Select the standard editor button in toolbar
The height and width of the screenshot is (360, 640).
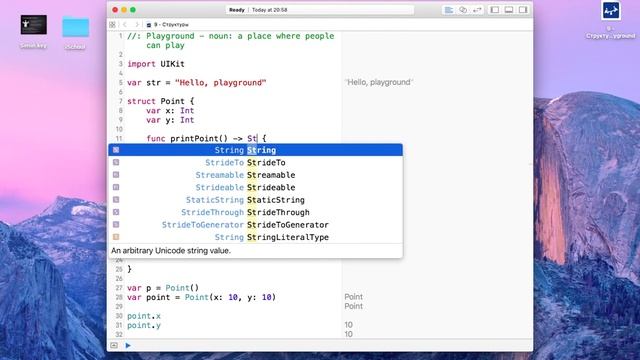tap(449, 10)
